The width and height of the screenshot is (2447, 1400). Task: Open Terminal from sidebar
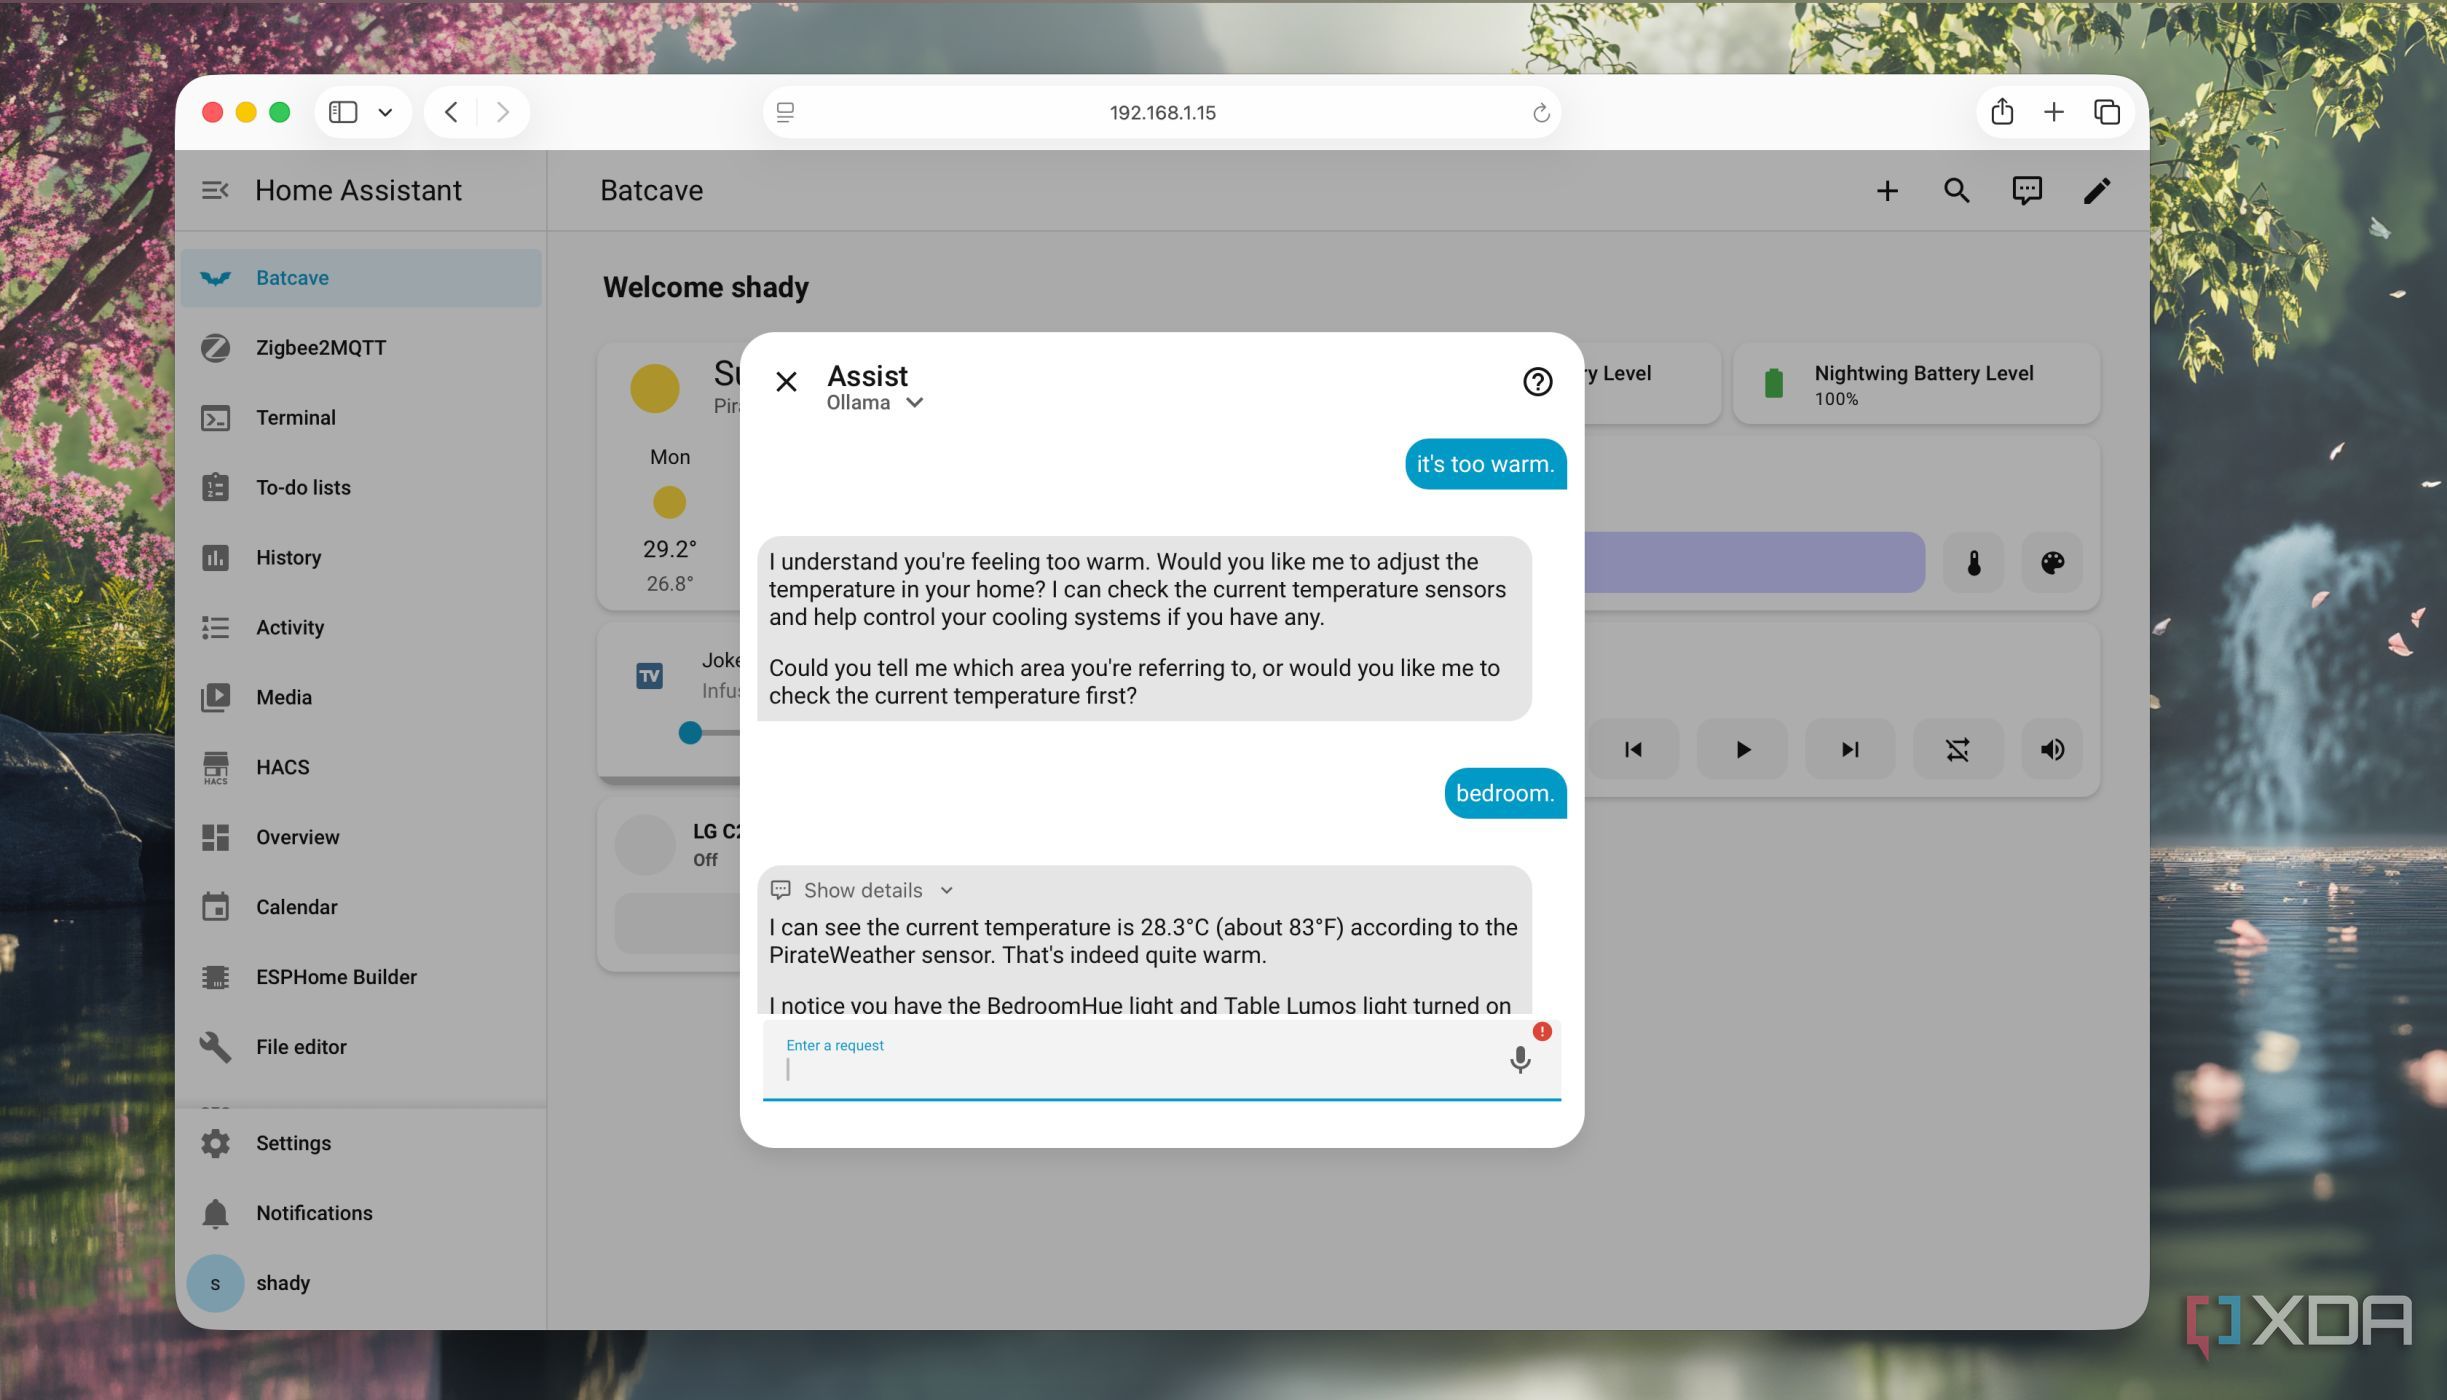[x=361, y=418]
